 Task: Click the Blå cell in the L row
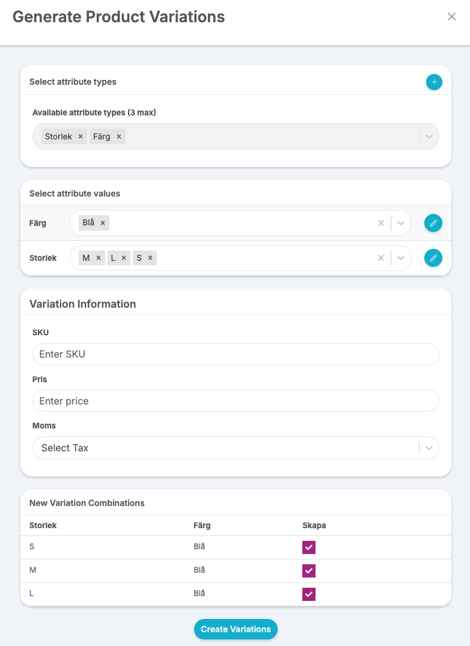pyautogui.click(x=199, y=594)
